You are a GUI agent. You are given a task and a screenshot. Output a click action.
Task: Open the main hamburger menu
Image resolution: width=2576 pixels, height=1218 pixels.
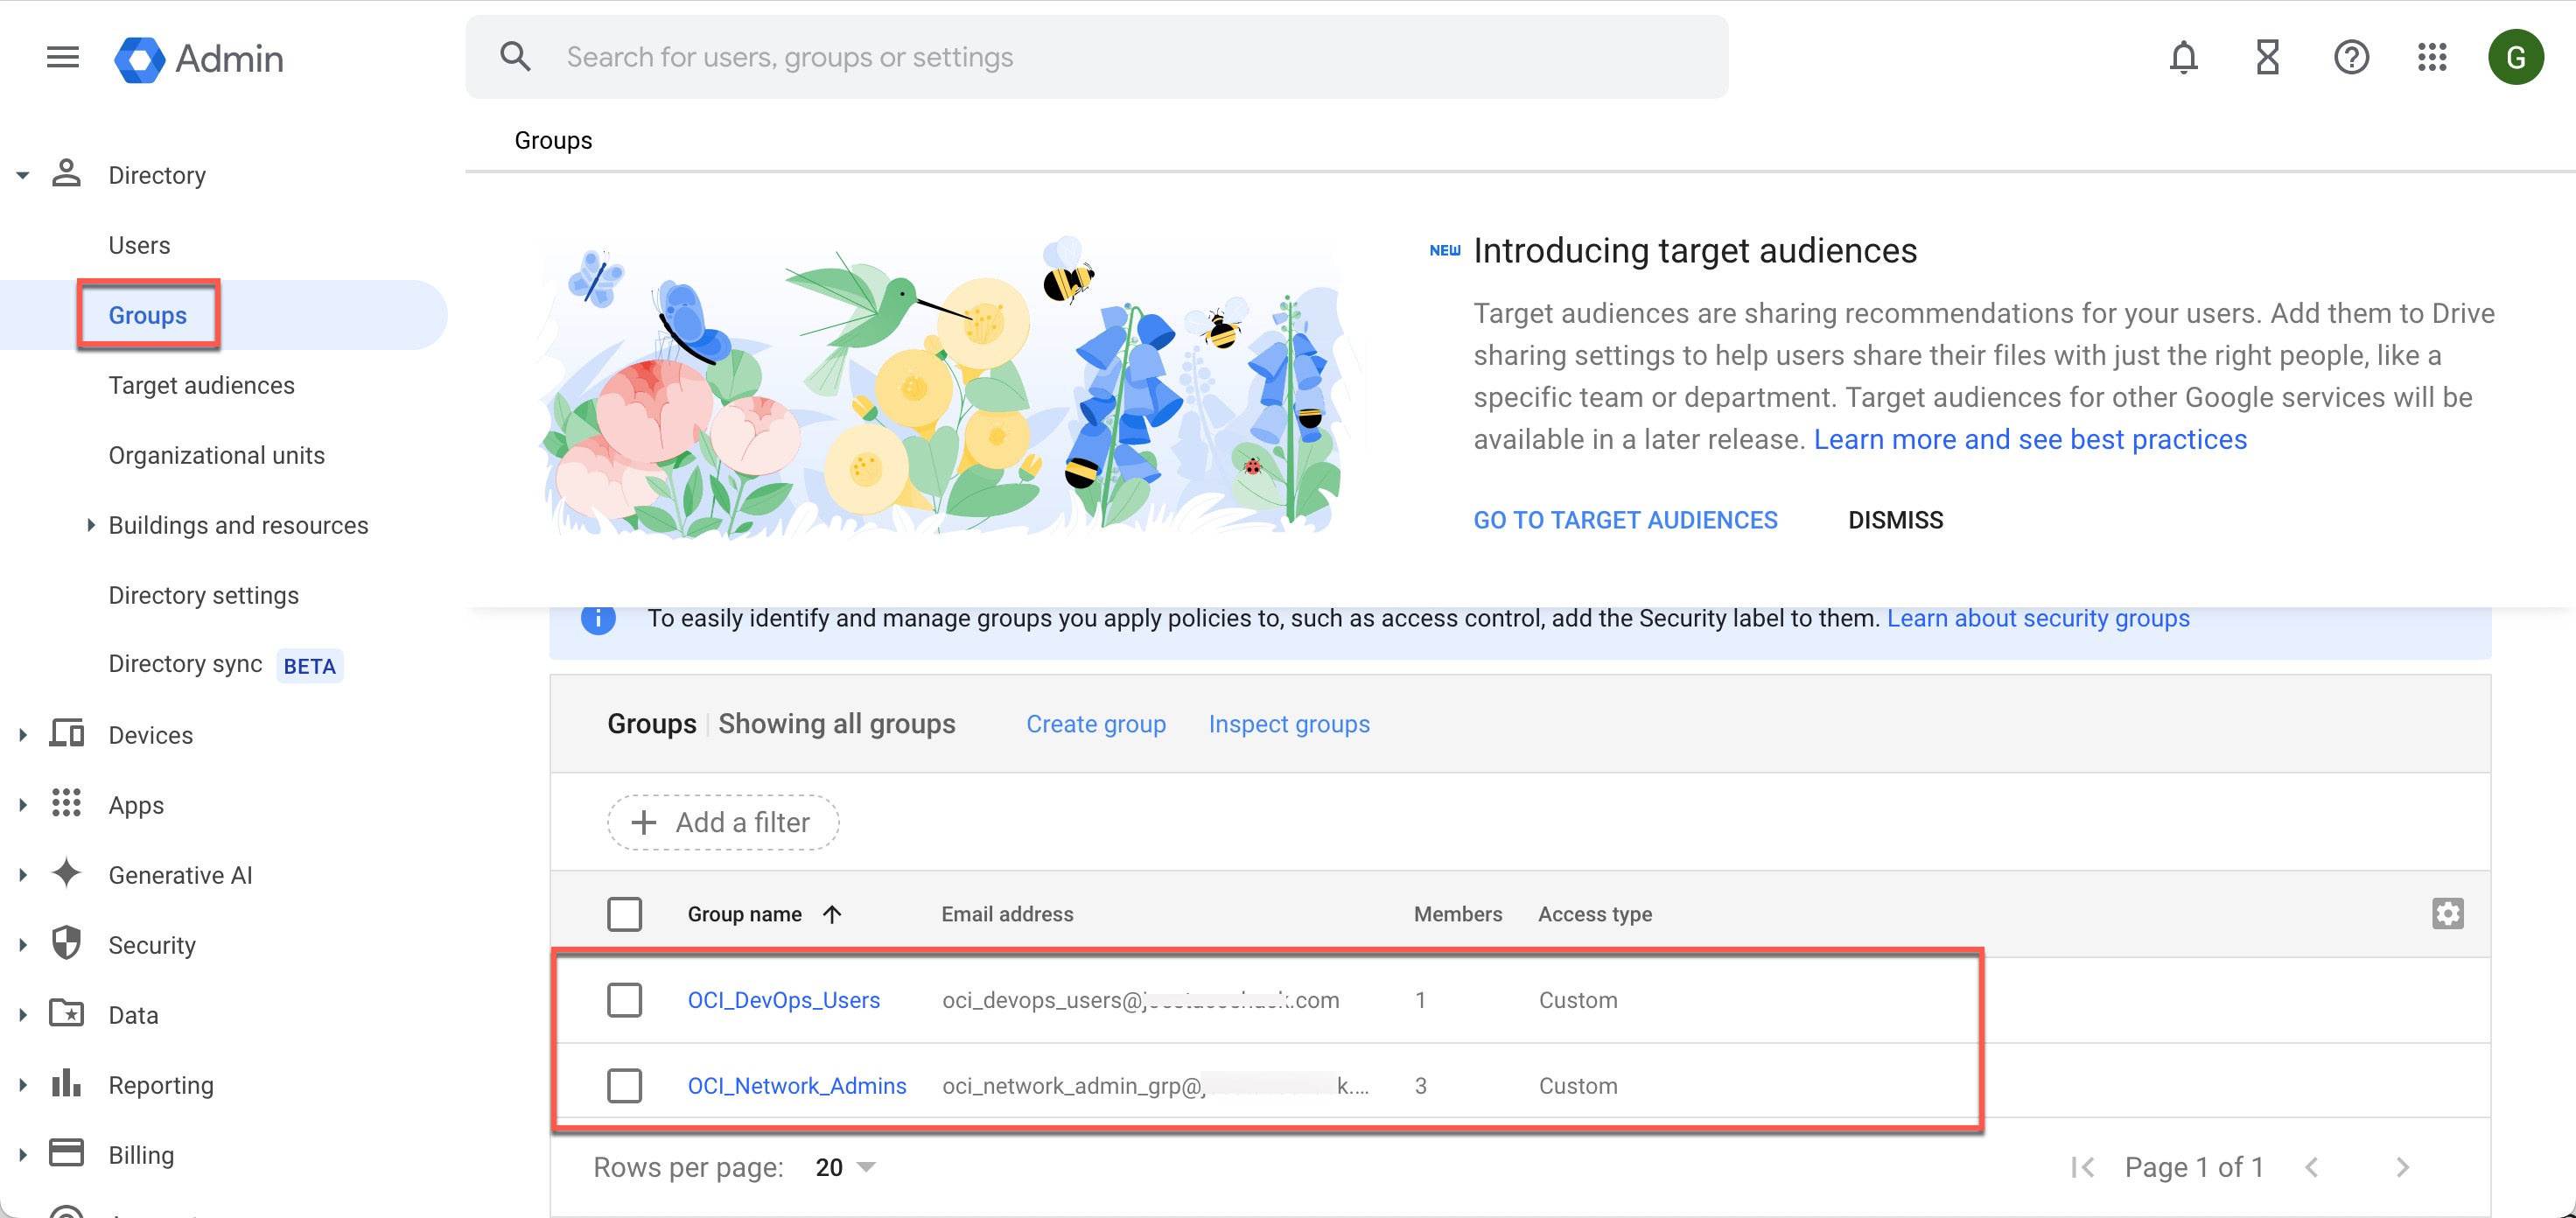point(62,57)
